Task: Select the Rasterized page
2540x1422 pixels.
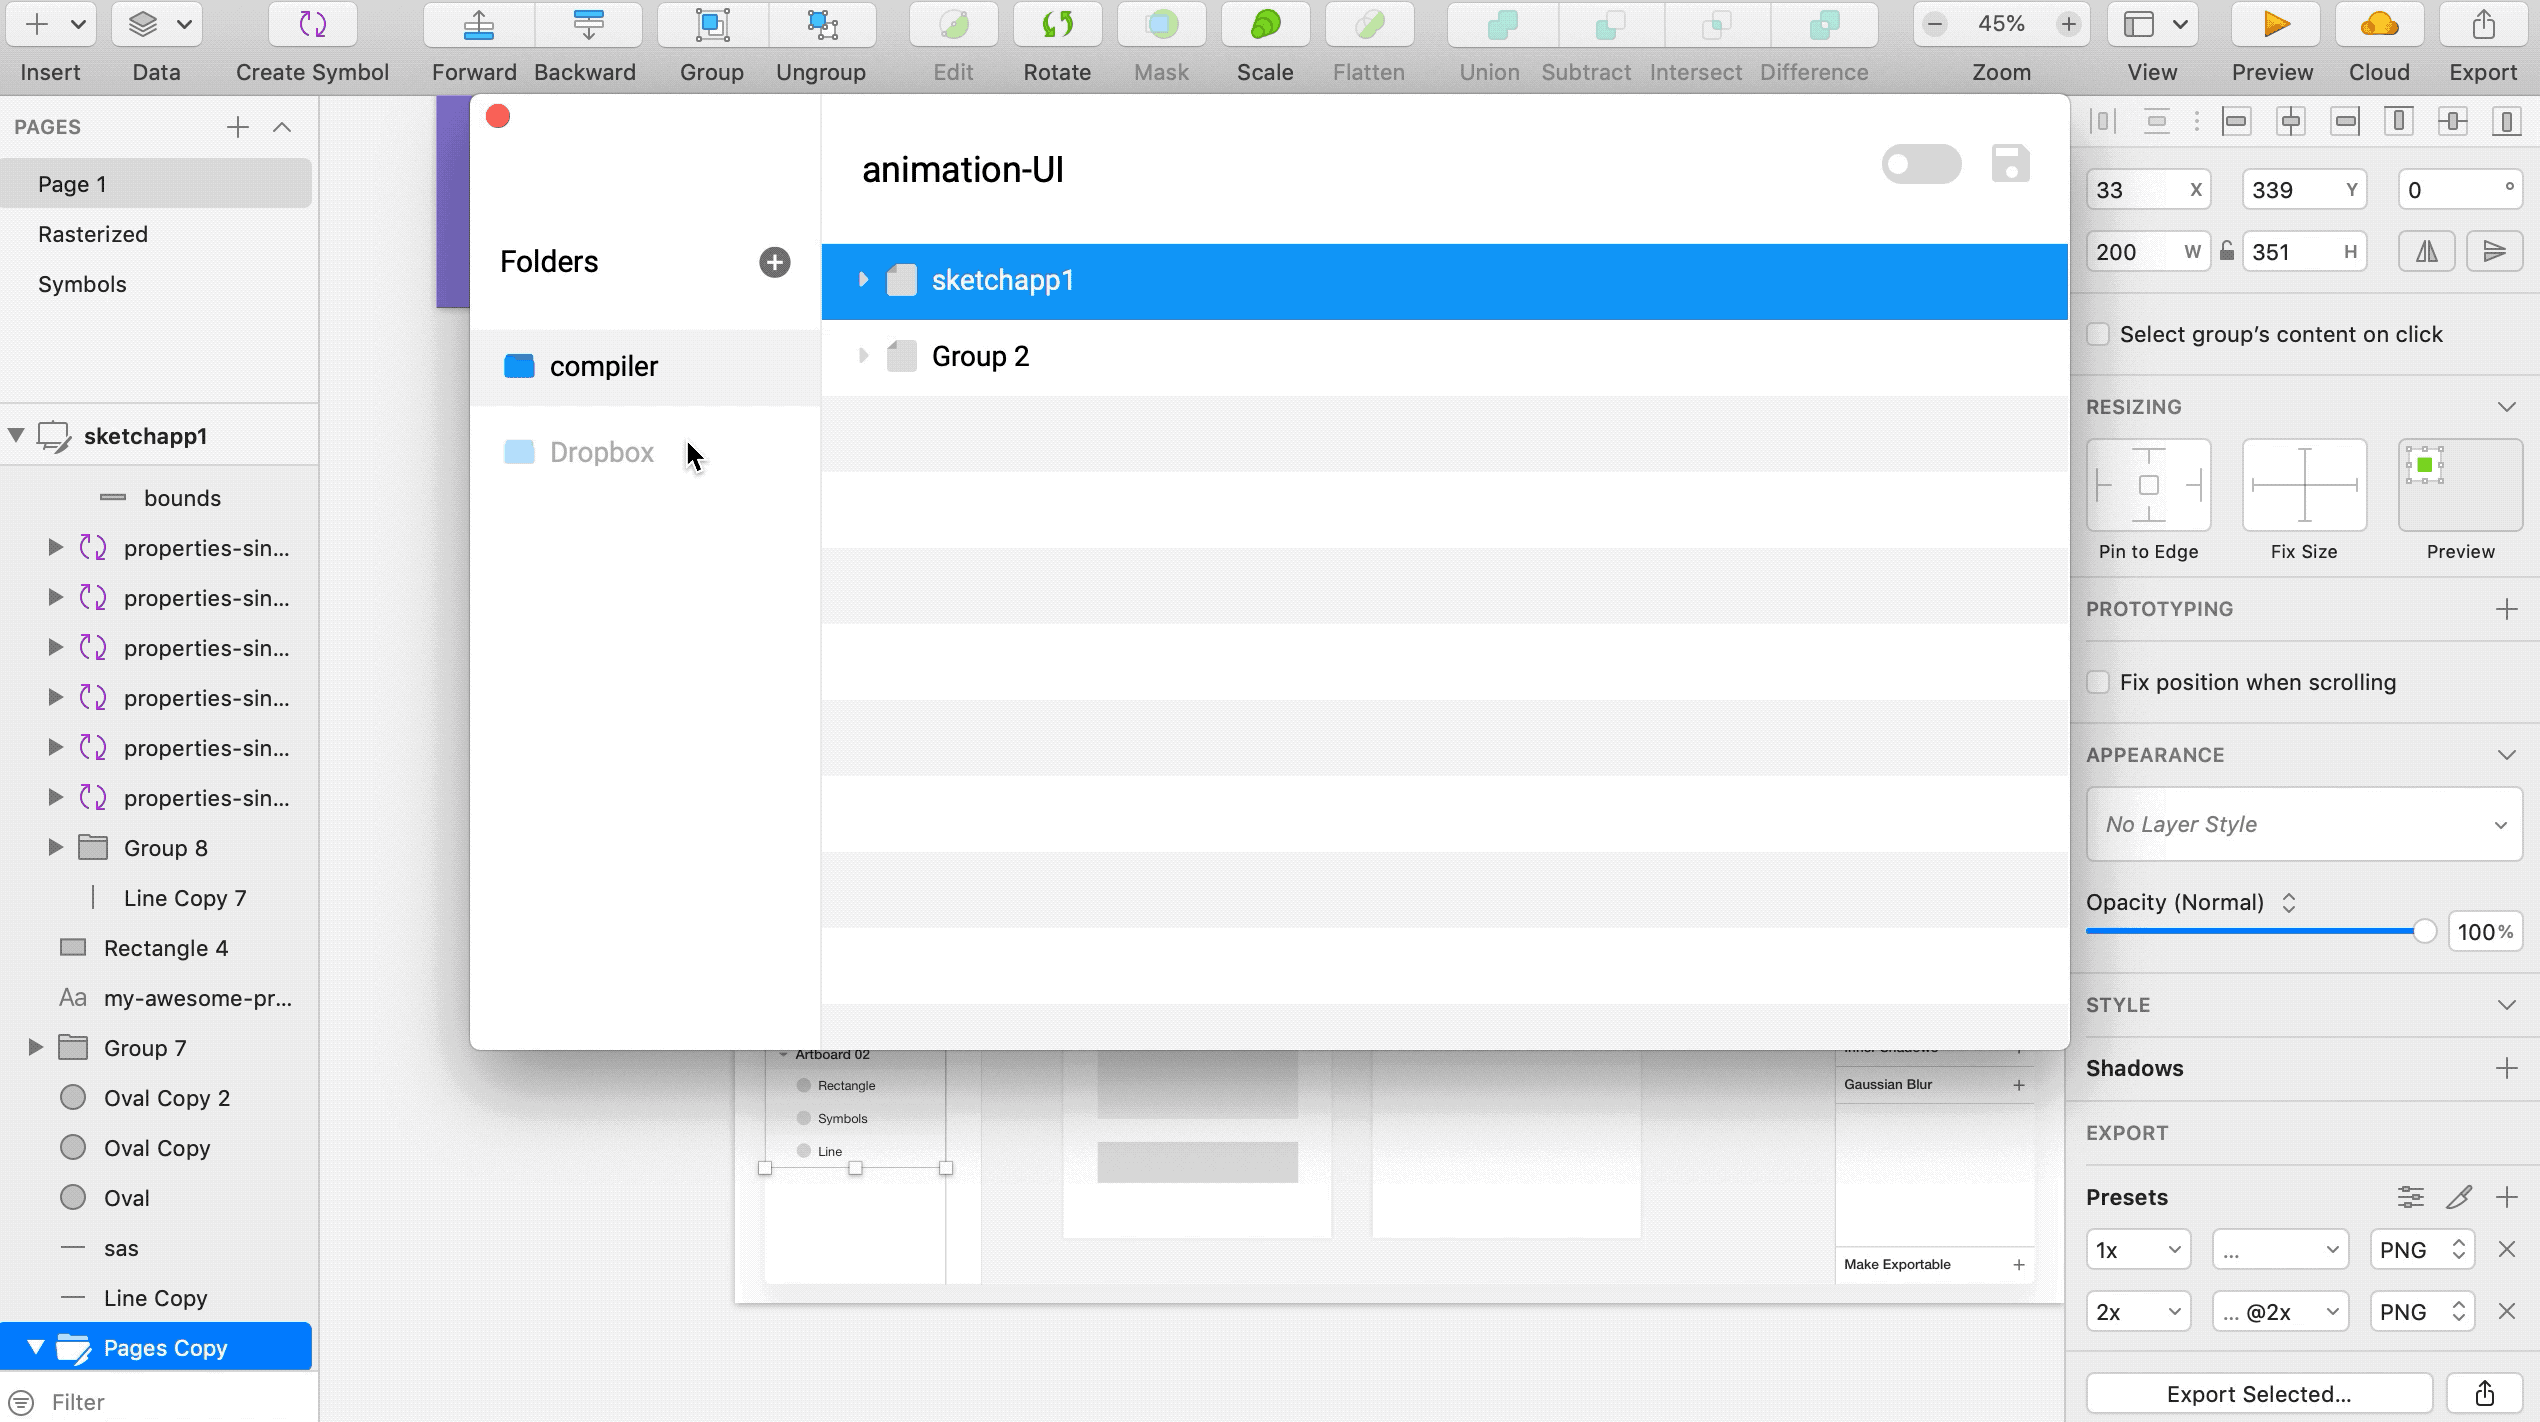Action: [93, 234]
